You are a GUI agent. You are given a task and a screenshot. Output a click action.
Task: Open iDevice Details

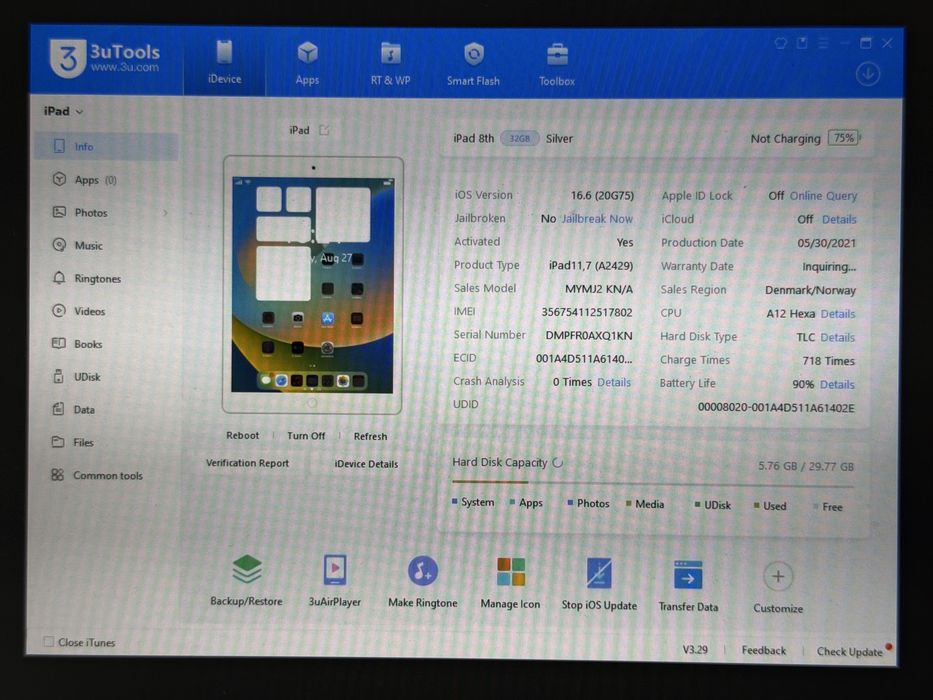click(366, 464)
